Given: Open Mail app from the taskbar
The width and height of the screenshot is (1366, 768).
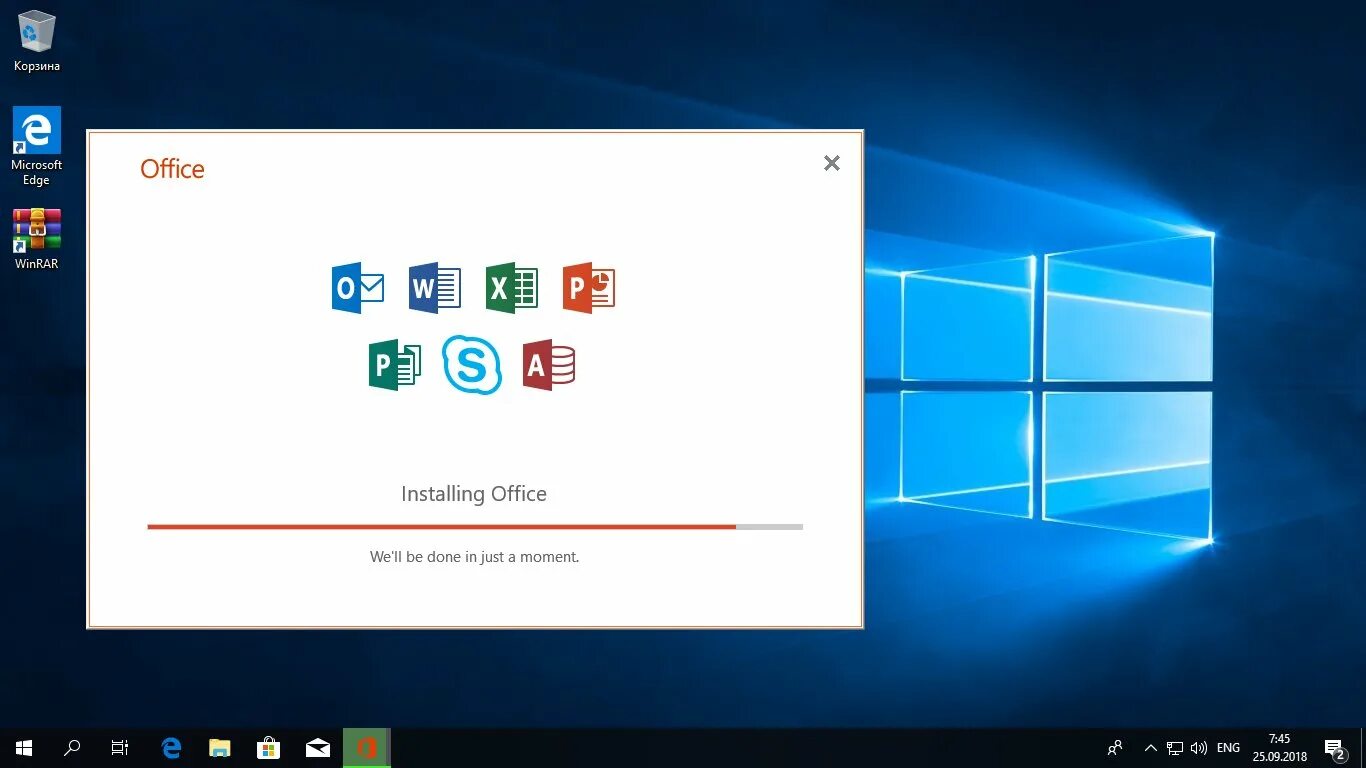Looking at the screenshot, I should [x=318, y=748].
